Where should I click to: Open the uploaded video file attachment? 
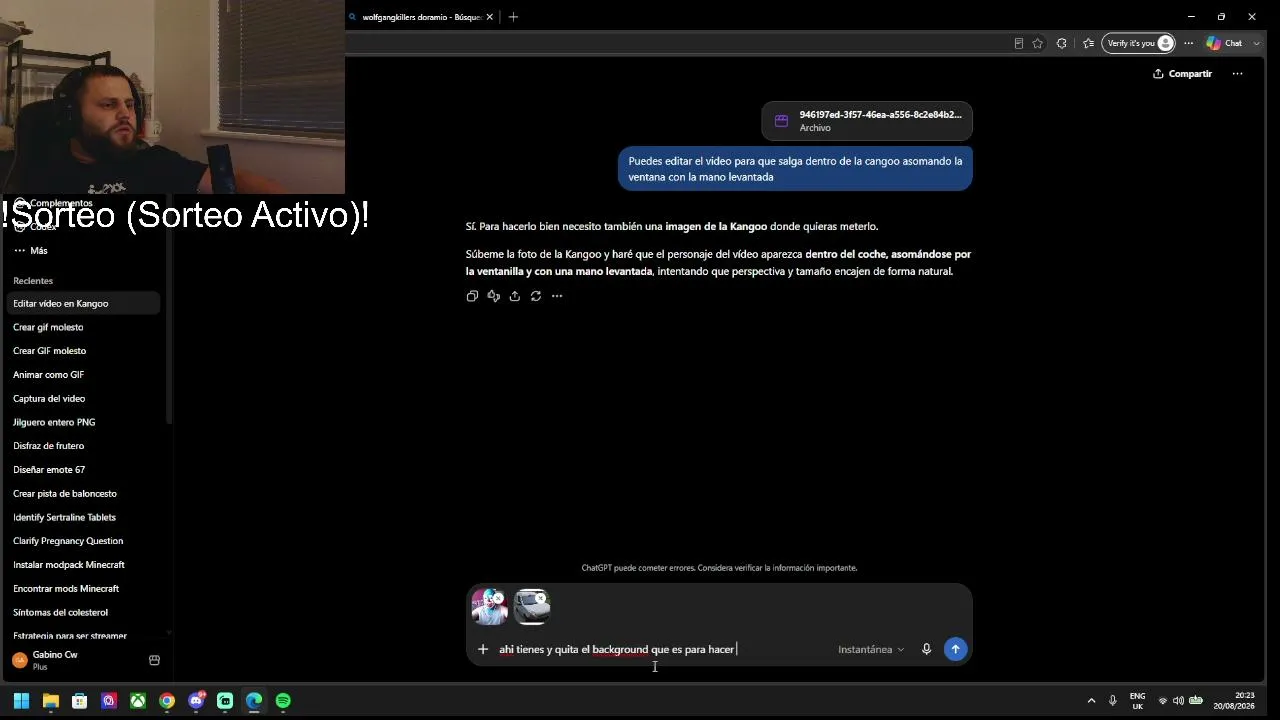click(x=867, y=121)
